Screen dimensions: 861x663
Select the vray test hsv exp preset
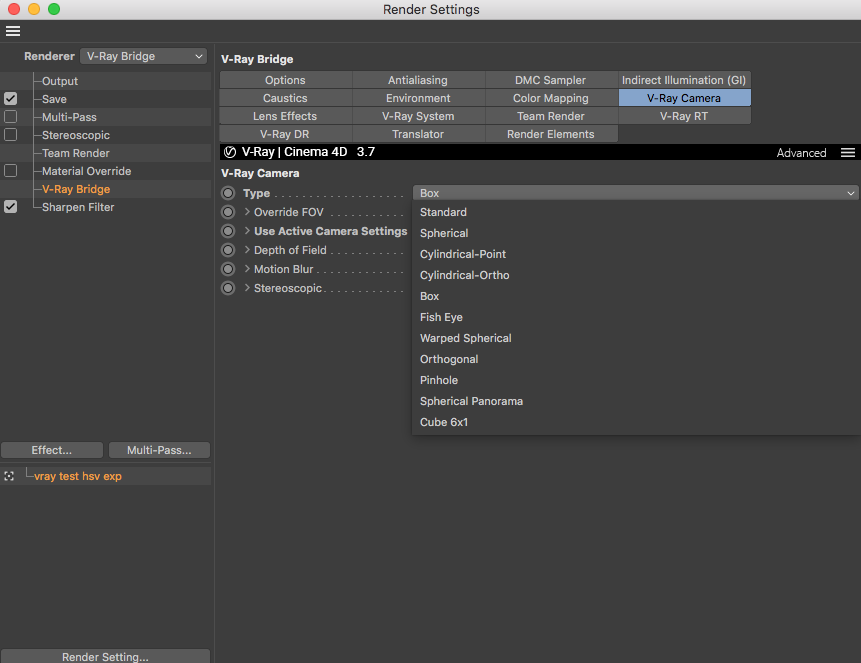pos(78,476)
